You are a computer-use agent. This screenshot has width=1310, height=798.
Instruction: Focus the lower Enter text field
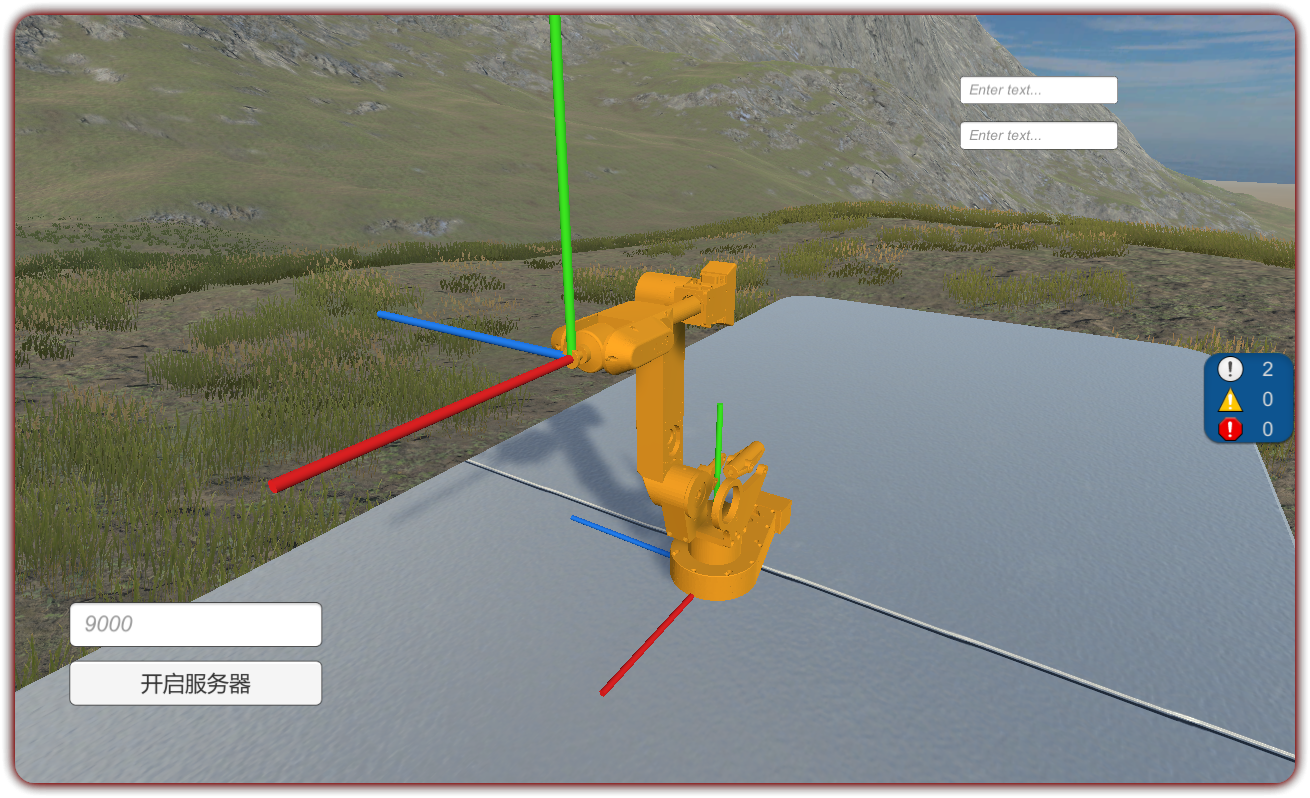(x=1039, y=136)
